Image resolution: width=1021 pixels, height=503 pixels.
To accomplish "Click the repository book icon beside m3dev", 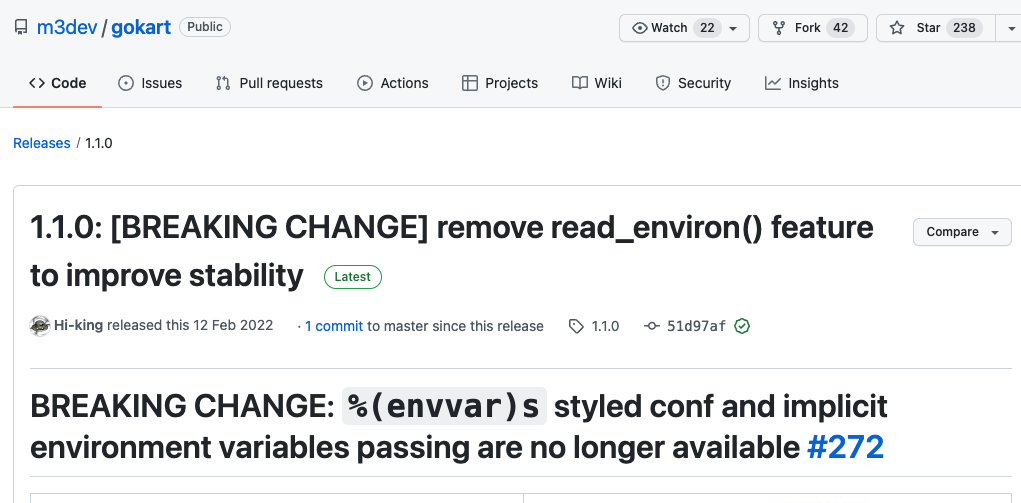I will [x=21, y=27].
